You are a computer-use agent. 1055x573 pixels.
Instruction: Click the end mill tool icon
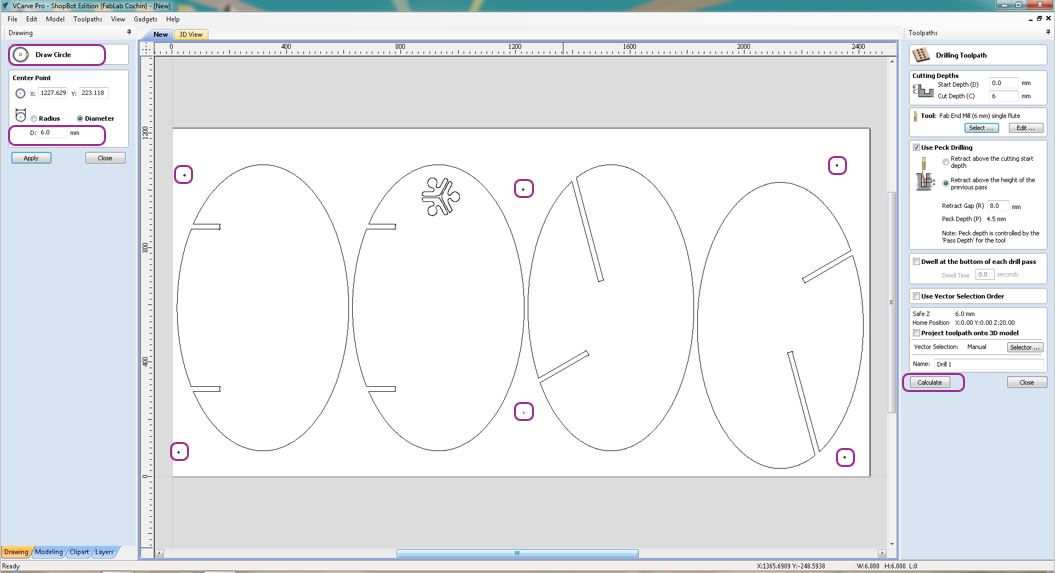[916, 116]
